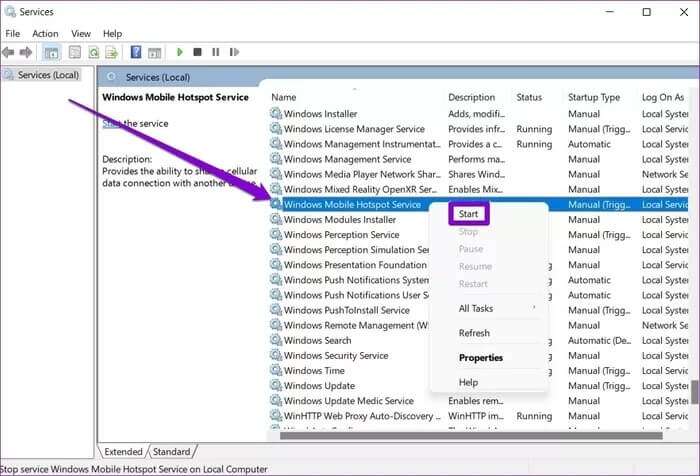The height and width of the screenshot is (476, 700).
Task: Open the Action menu
Action: coord(45,33)
